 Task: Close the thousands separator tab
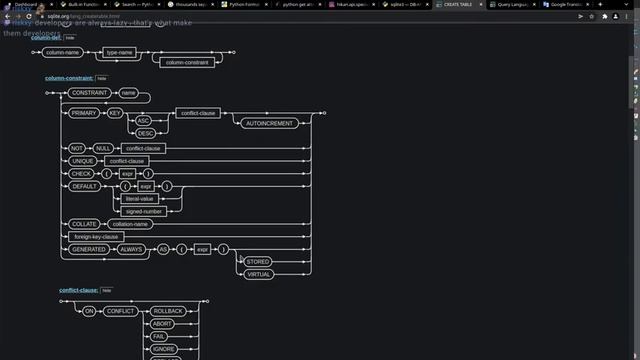coord(213,4)
